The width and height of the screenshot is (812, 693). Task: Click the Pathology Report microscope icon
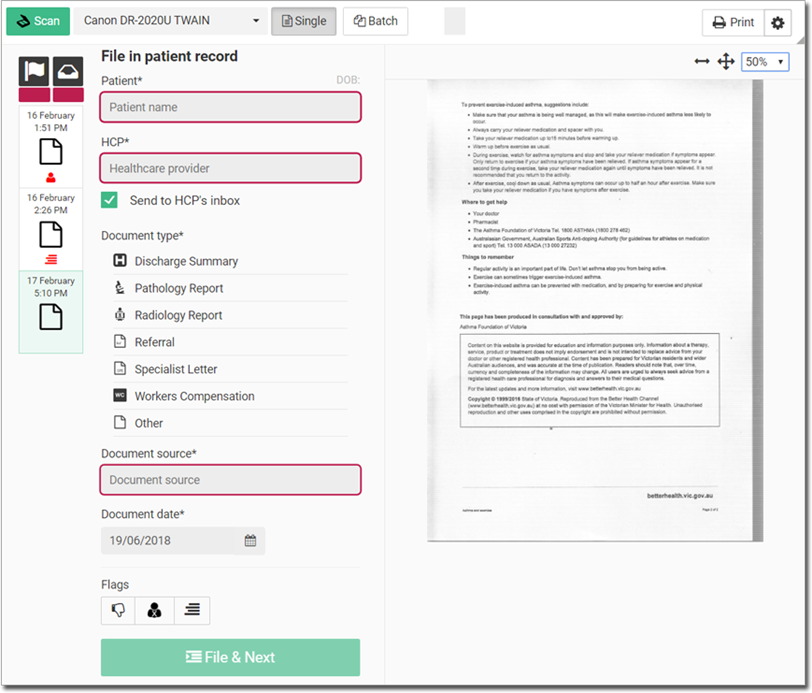[x=120, y=287]
